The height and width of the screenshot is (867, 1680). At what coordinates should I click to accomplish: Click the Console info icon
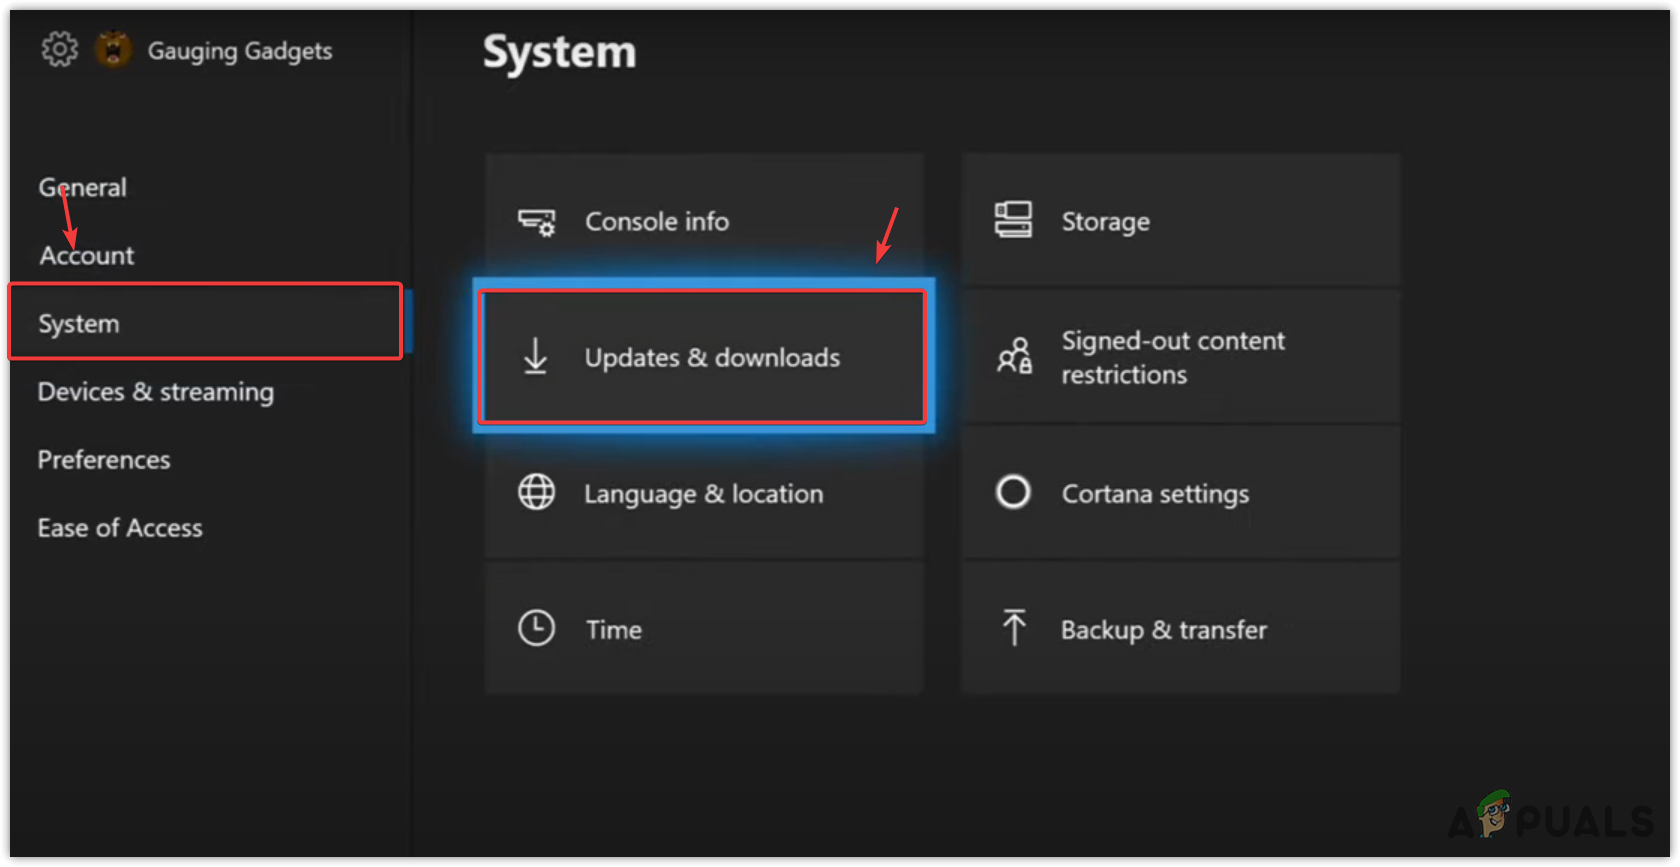point(537,222)
